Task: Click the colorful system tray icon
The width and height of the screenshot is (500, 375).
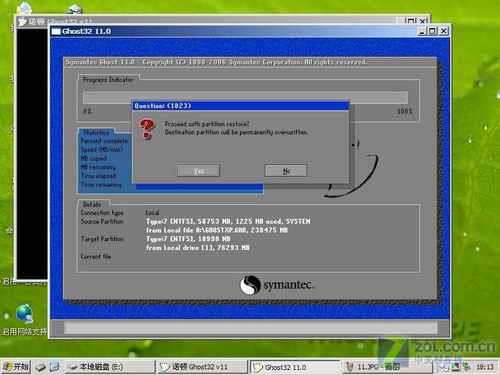Action: (x=455, y=367)
